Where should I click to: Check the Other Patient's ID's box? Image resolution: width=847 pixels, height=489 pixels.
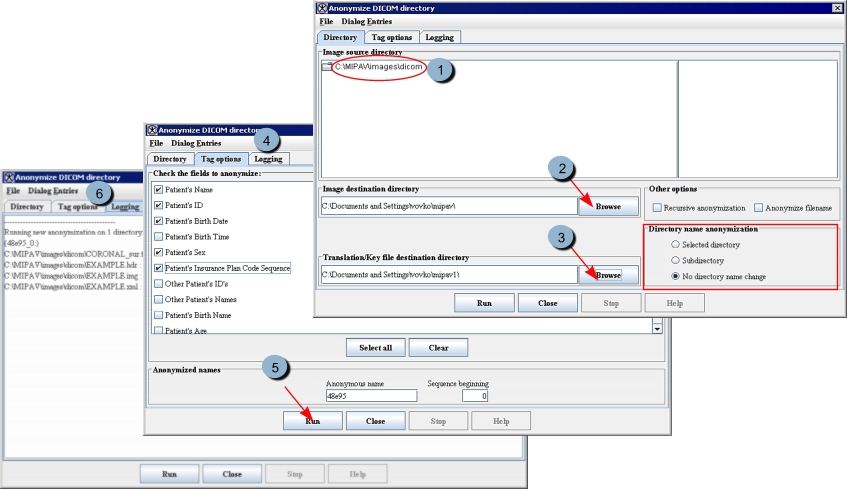[x=157, y=284]
